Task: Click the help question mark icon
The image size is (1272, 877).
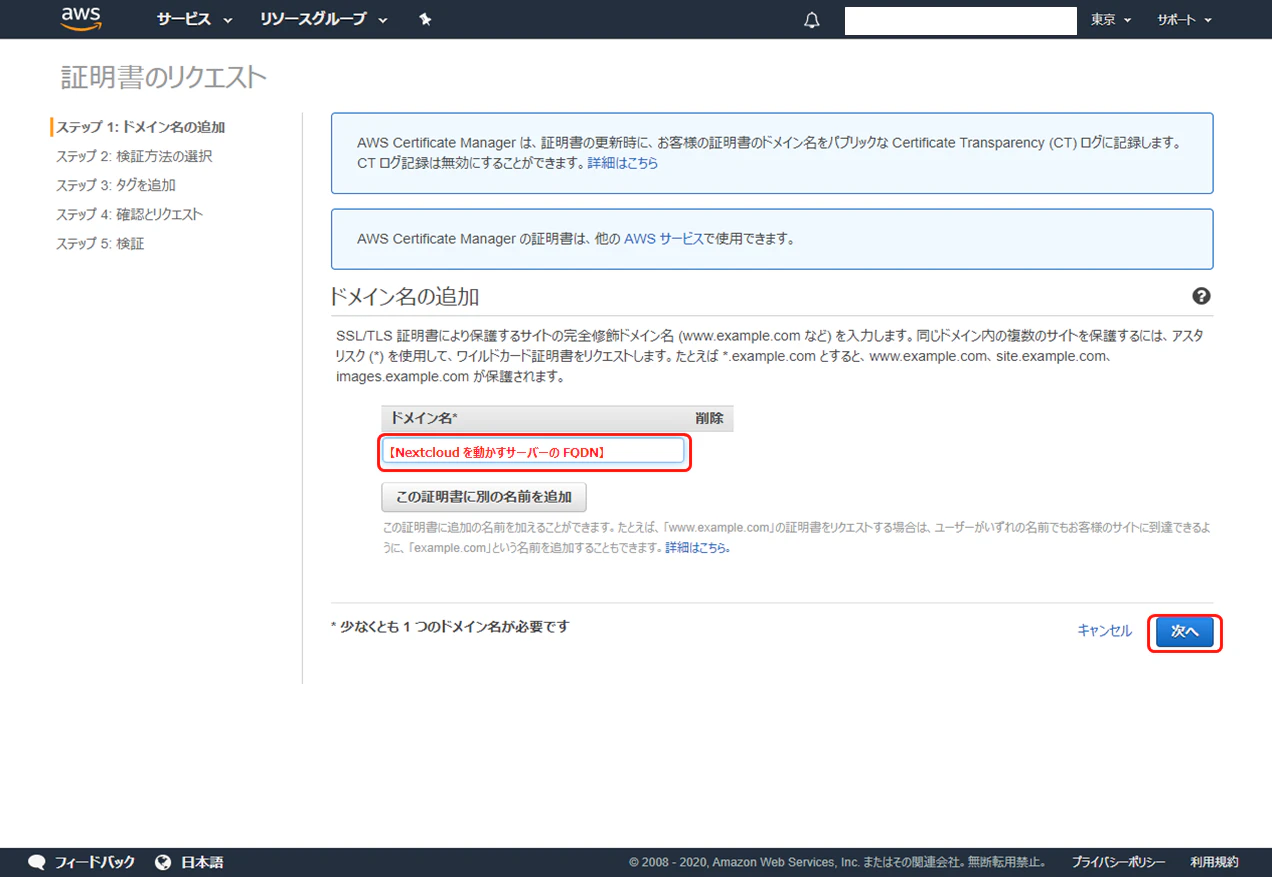Action: tap(1201, 296)
